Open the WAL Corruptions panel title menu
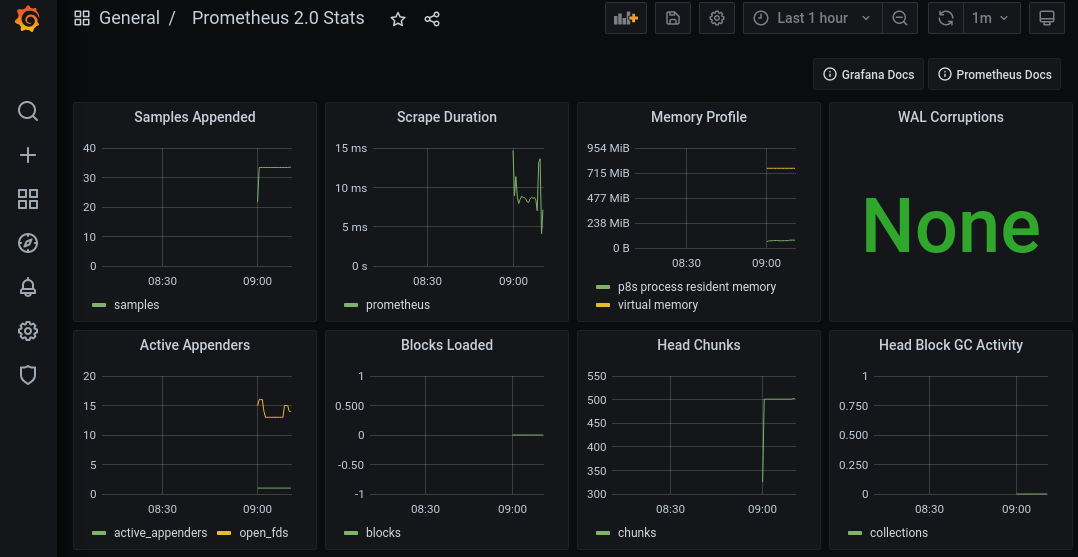 click(x=951, y=117)
